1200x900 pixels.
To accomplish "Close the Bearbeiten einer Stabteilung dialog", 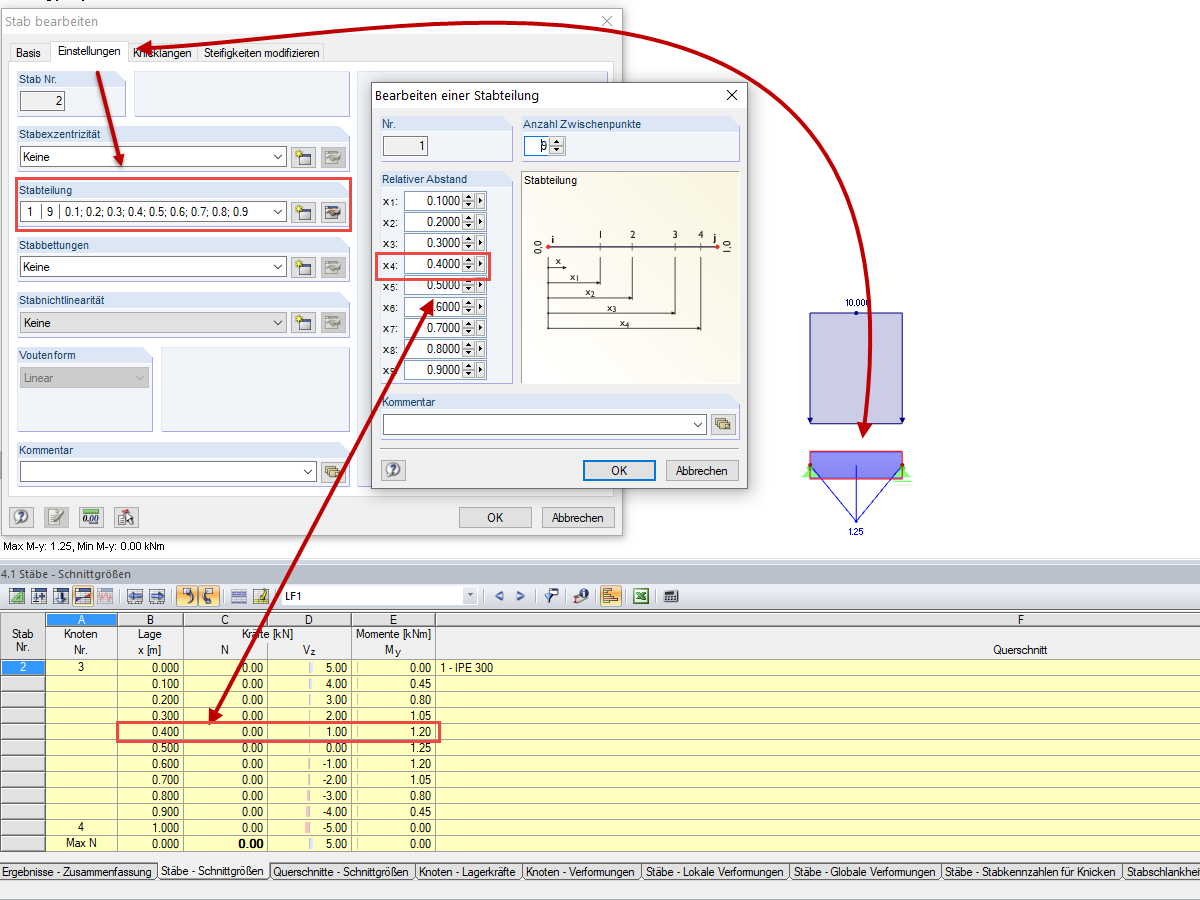I will [x=732, y=95].
